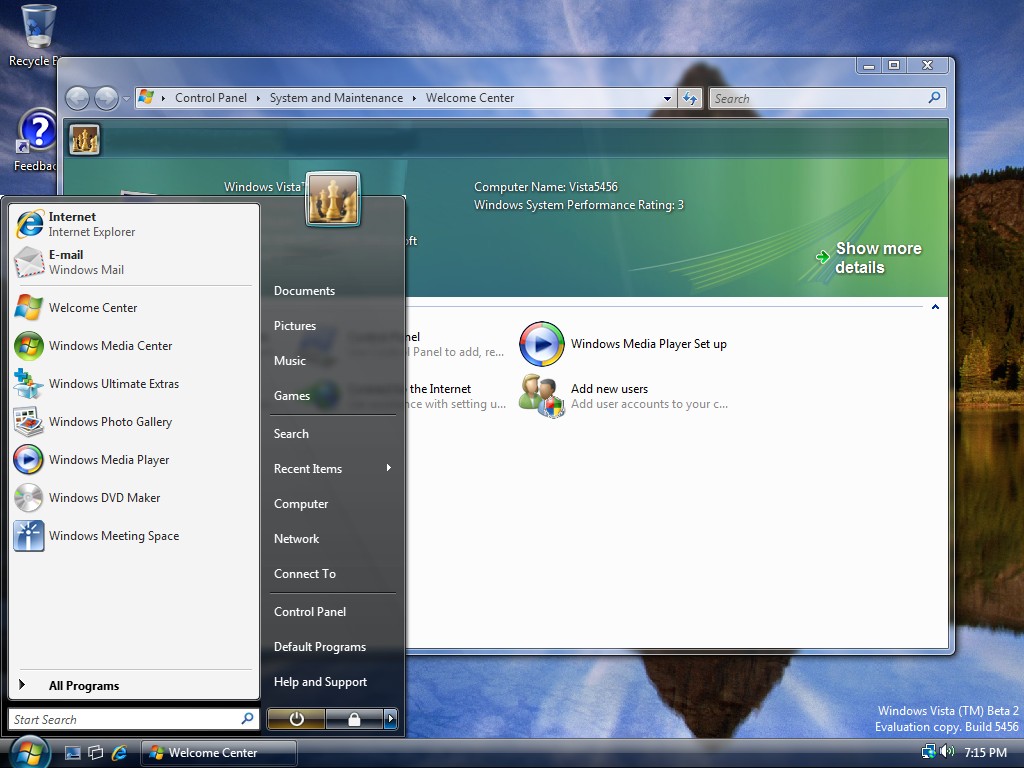Click network icon in system tray
The width and height of the screenshot is (1024, 768).
click(928, 752)
